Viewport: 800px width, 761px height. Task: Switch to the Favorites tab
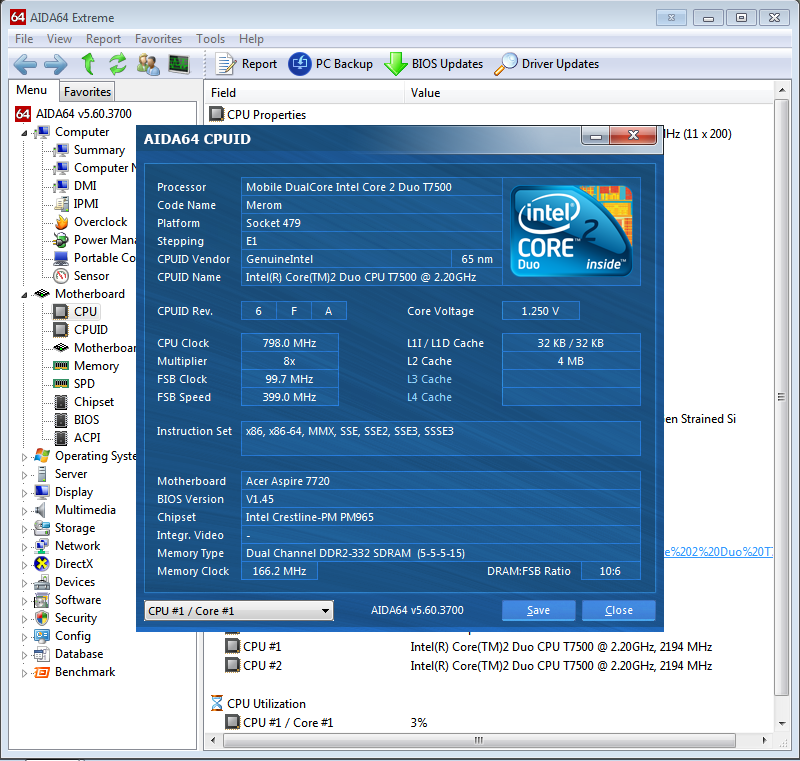click(87, 92)
